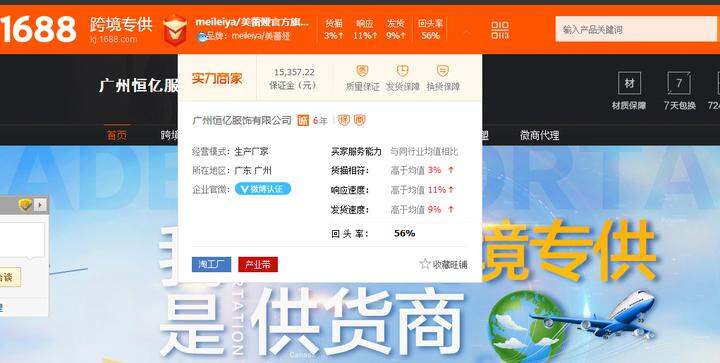Click the star icon for 收藏旺铺

(x=425, y=264)
